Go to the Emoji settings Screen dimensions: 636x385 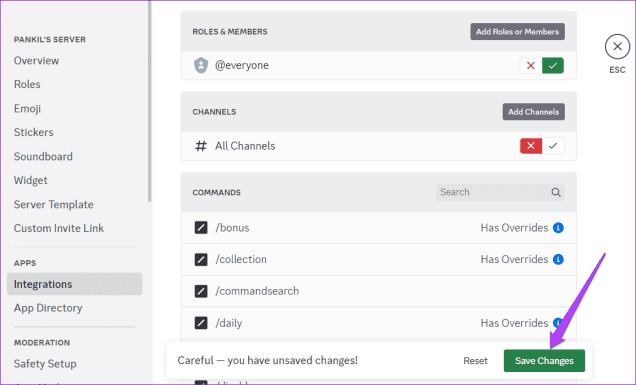click(27, 109)
